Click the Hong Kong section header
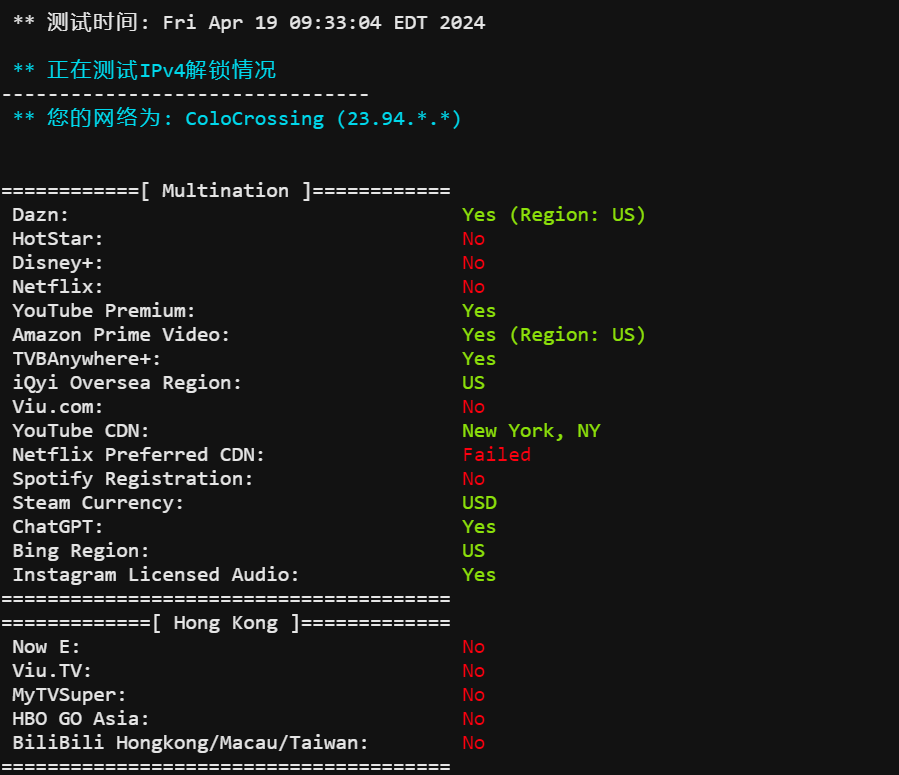The image size is (899, 775). [x=225, y=623]
